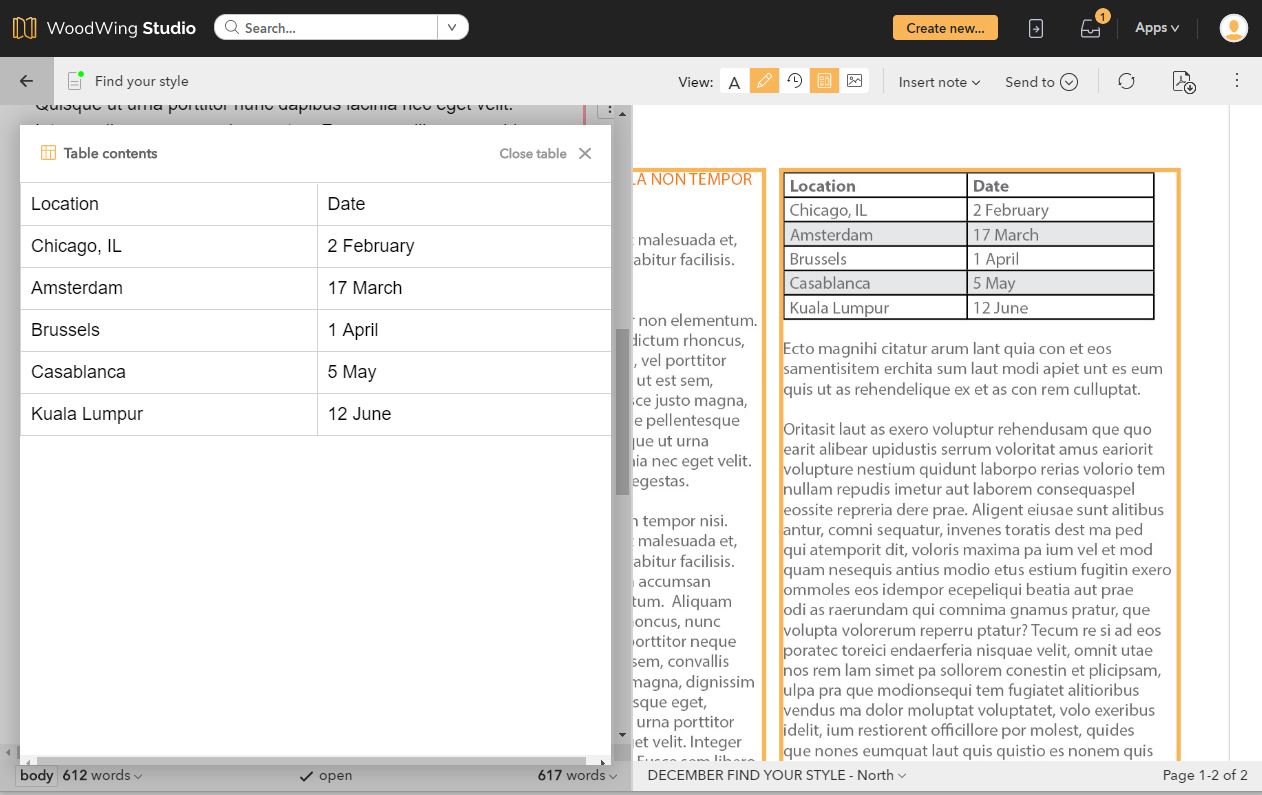
Task: Close the table with the X icon
Action: coord(585,153)
